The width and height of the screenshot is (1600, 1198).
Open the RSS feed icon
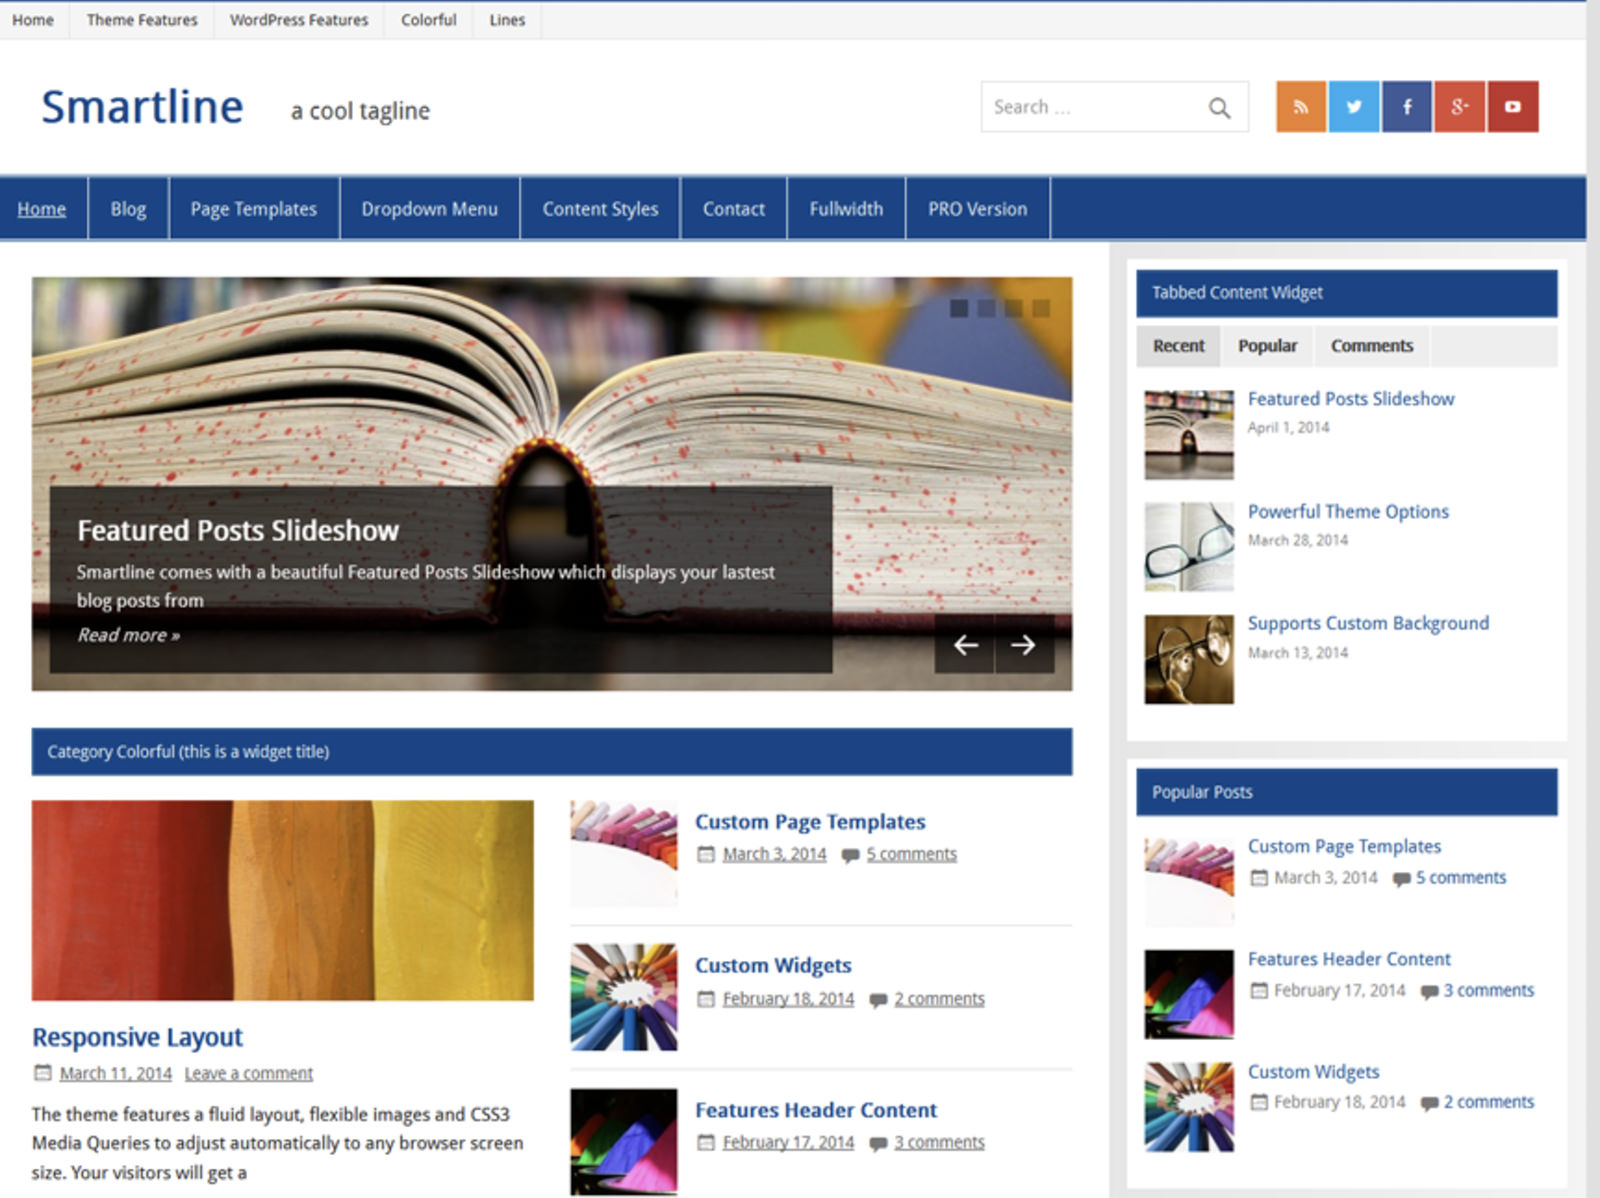tap(1301, 107)
